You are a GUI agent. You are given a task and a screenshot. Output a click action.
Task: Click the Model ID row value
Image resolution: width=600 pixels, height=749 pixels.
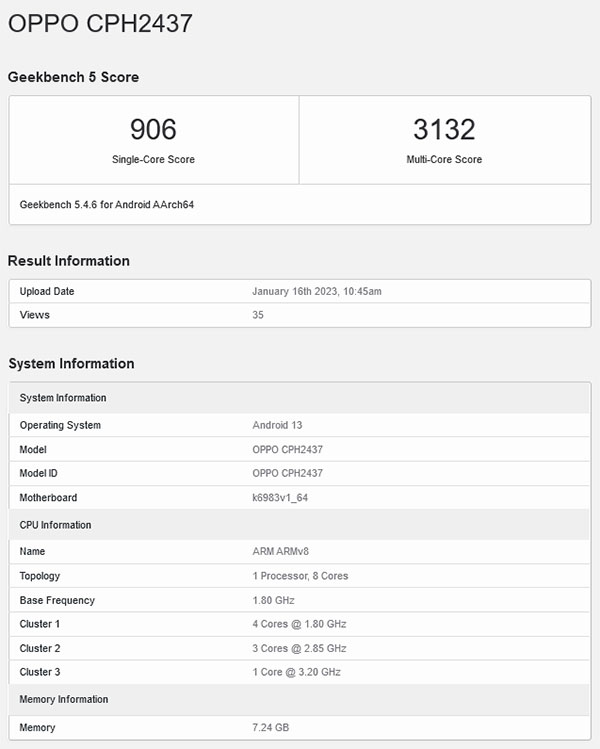coord(287,473)
